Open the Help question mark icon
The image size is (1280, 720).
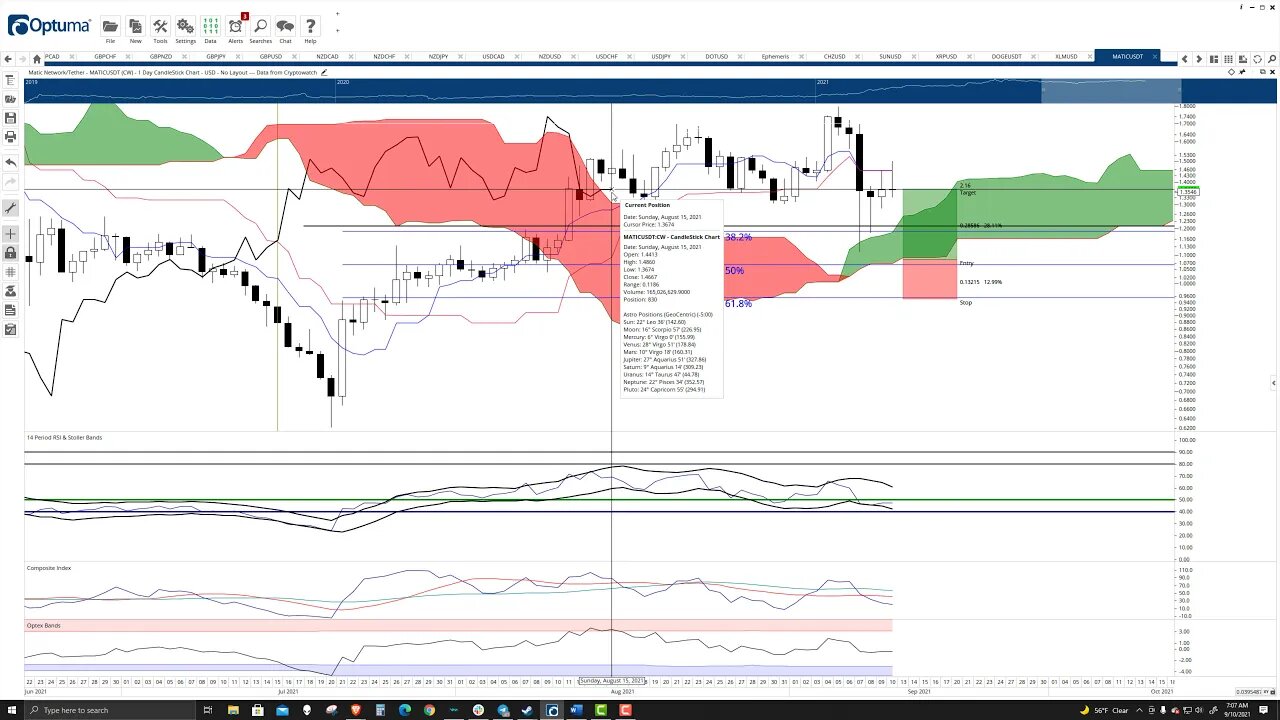pyautogui.click(x=310, y=27)
